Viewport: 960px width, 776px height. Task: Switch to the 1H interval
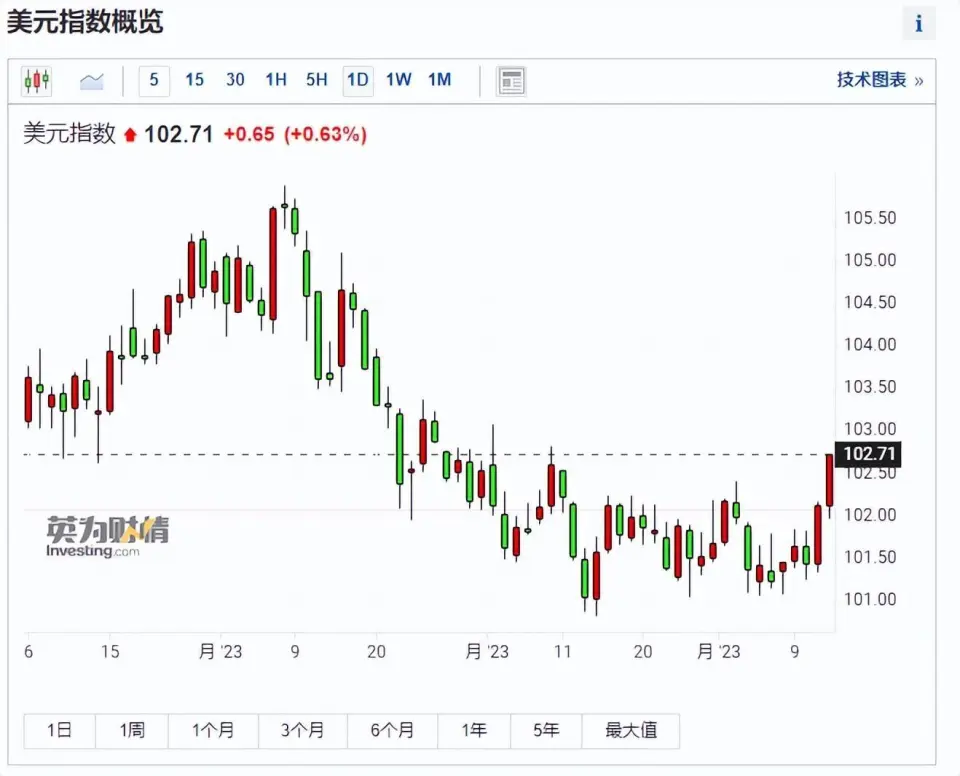pos(276,80)
